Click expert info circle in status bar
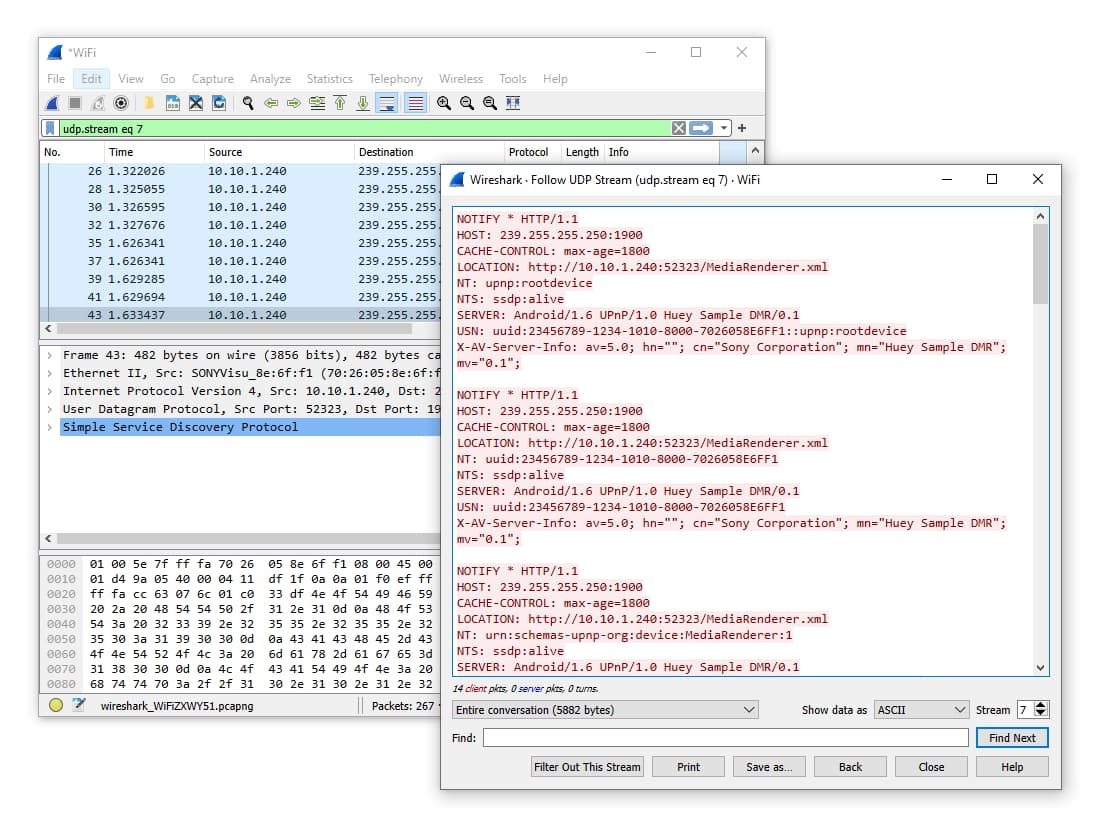The height and width of the screenshot is (829, 1117). [x=56, y=706]
